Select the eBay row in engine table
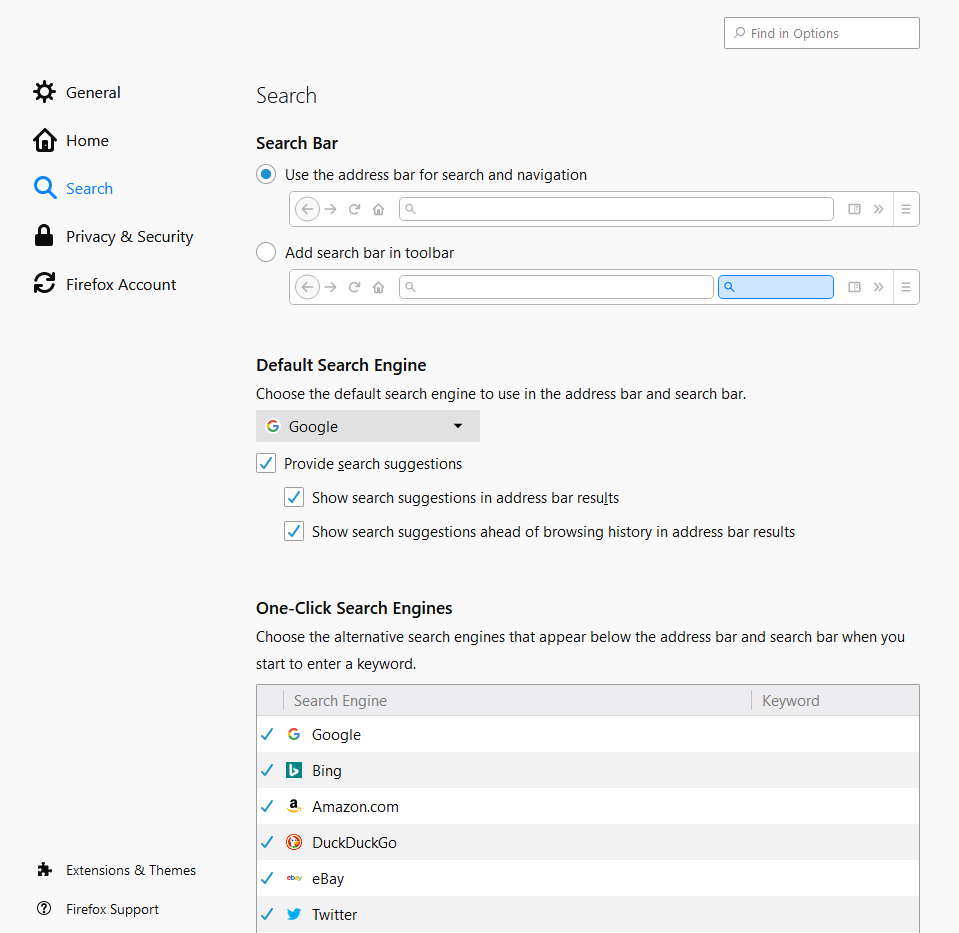Image resolution: width=959 pixels, height=933 pixels. 588,879
